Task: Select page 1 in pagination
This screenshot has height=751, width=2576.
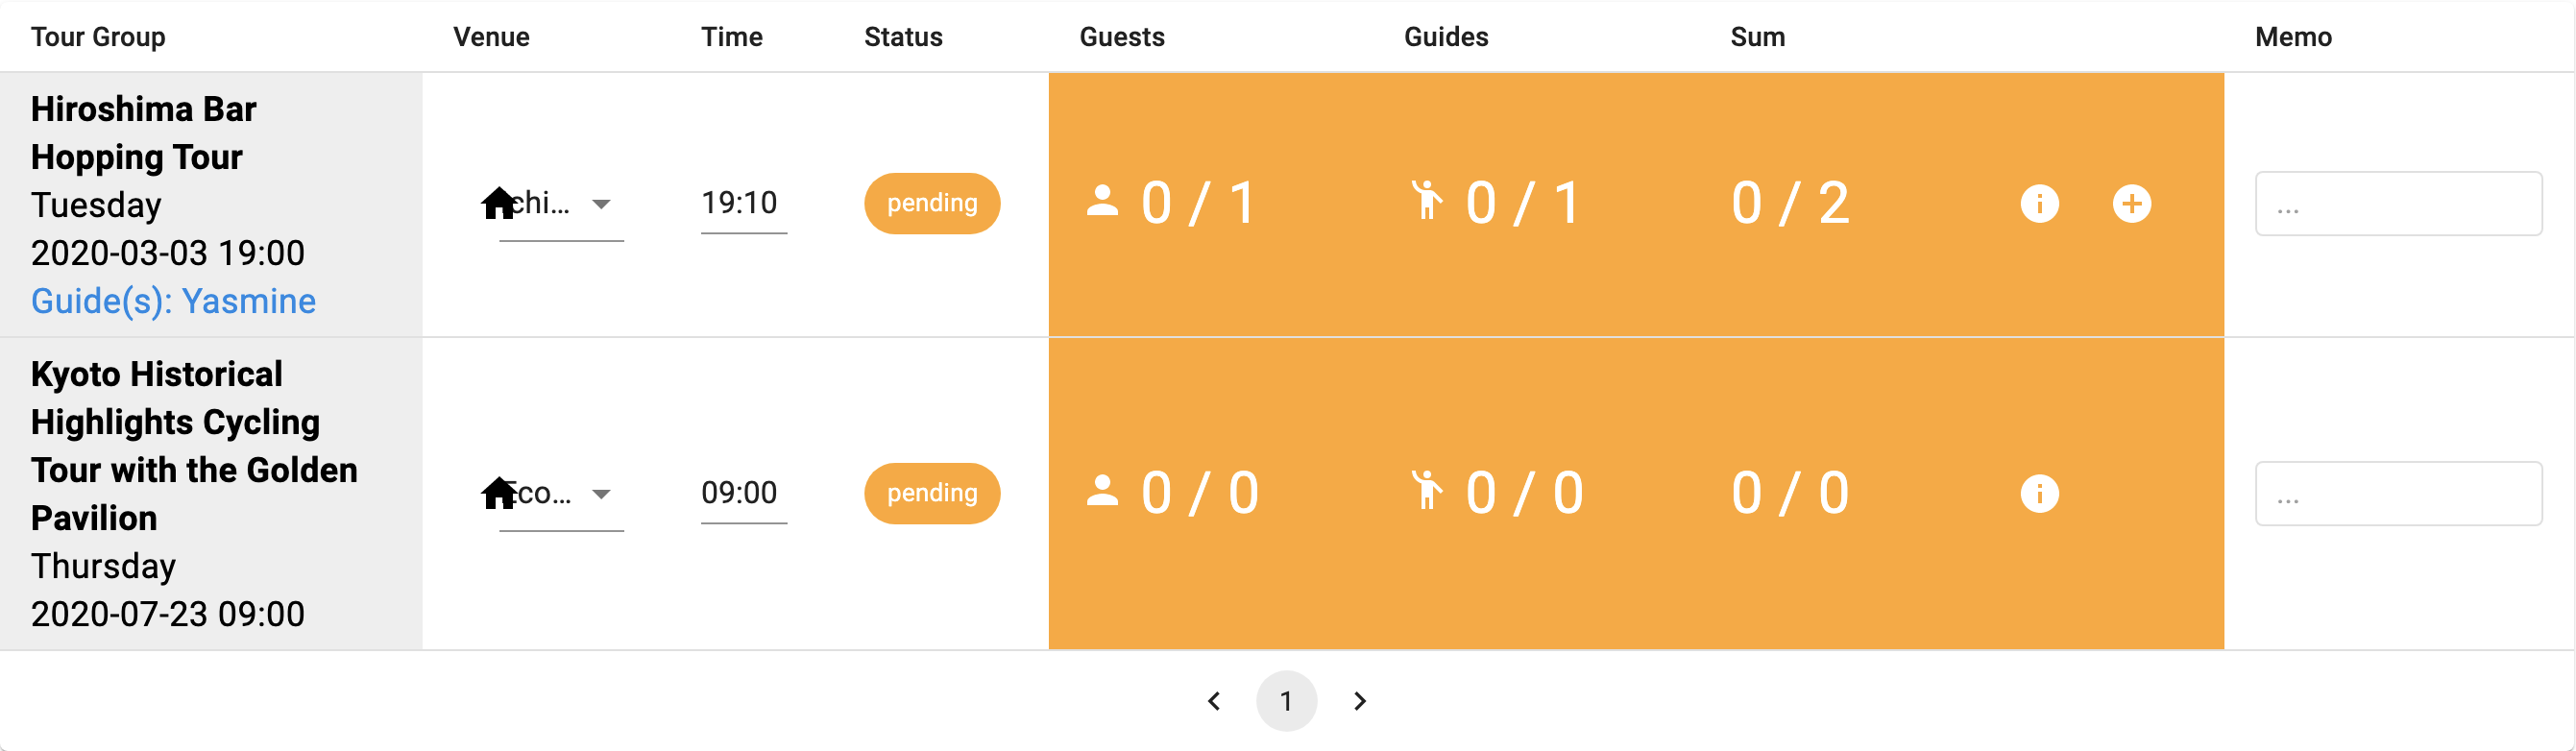Action: [x=1286, y=701]
